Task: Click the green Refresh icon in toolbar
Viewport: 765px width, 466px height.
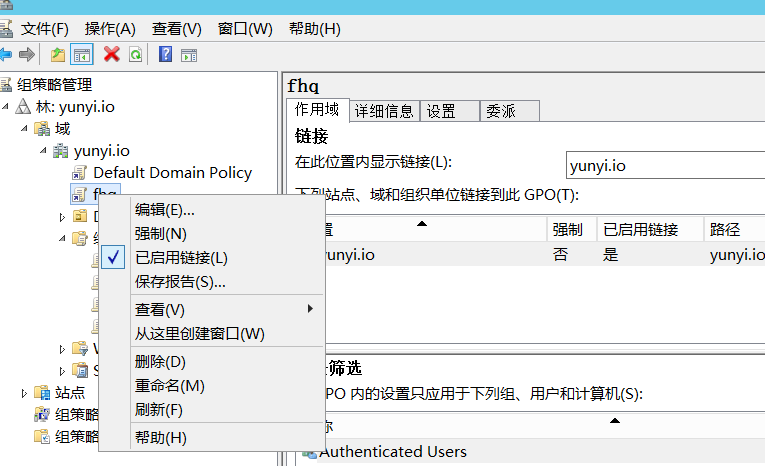Action: (134, 54)
